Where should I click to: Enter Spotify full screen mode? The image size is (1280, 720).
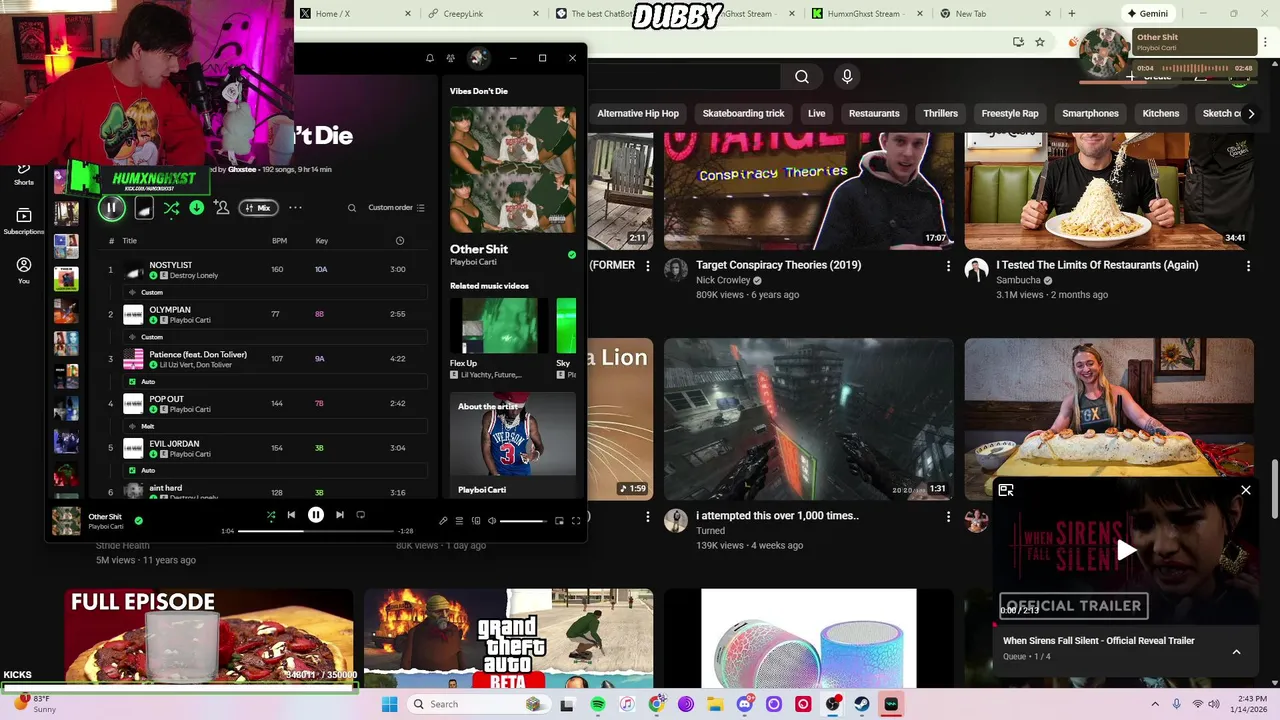(x=576, y=521)
